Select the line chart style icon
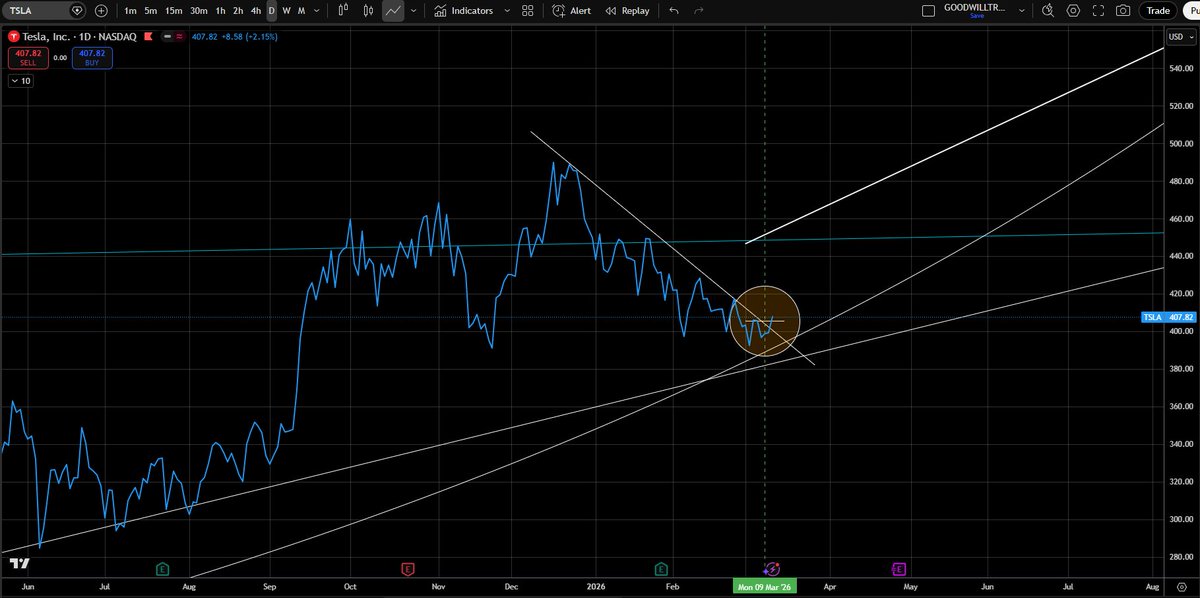Screen dimensions: 1200x598 coord(393,11)
